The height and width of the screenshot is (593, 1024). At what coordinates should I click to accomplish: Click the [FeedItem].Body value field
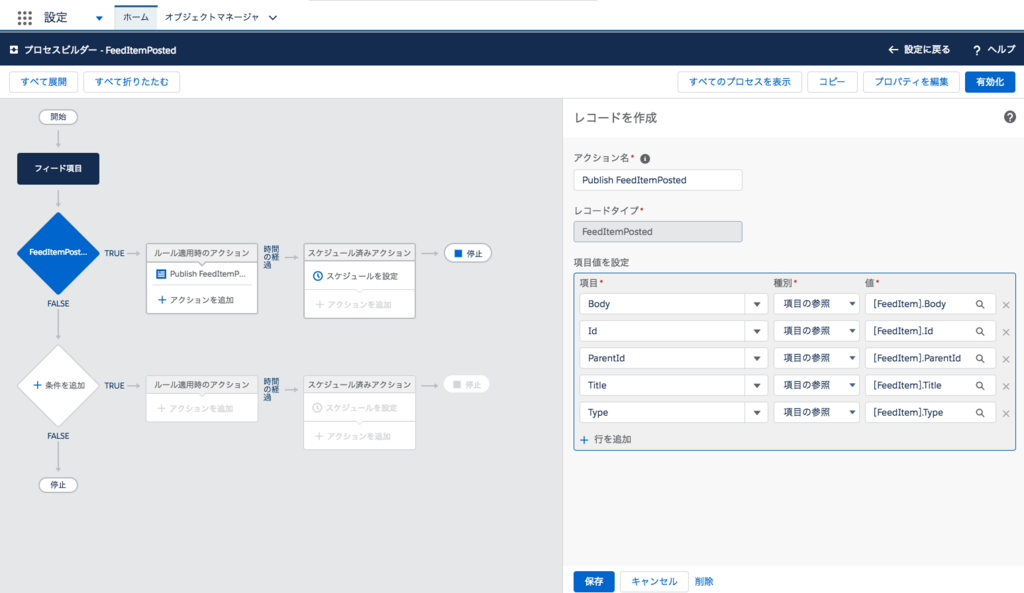930,304
